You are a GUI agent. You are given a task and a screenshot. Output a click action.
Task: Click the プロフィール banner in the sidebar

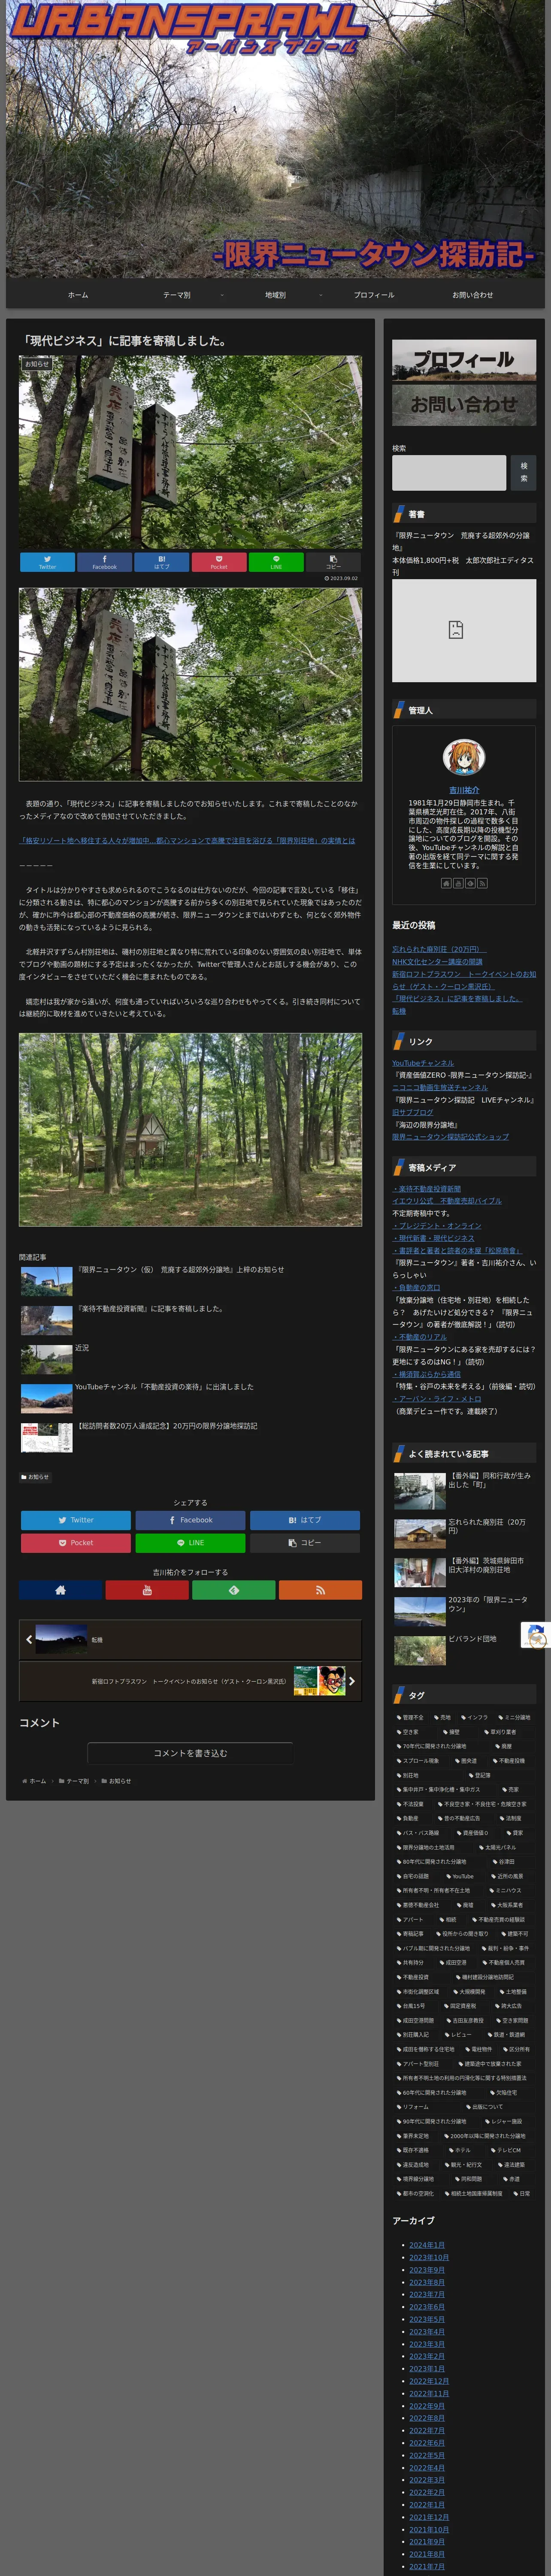click(464, 360)
